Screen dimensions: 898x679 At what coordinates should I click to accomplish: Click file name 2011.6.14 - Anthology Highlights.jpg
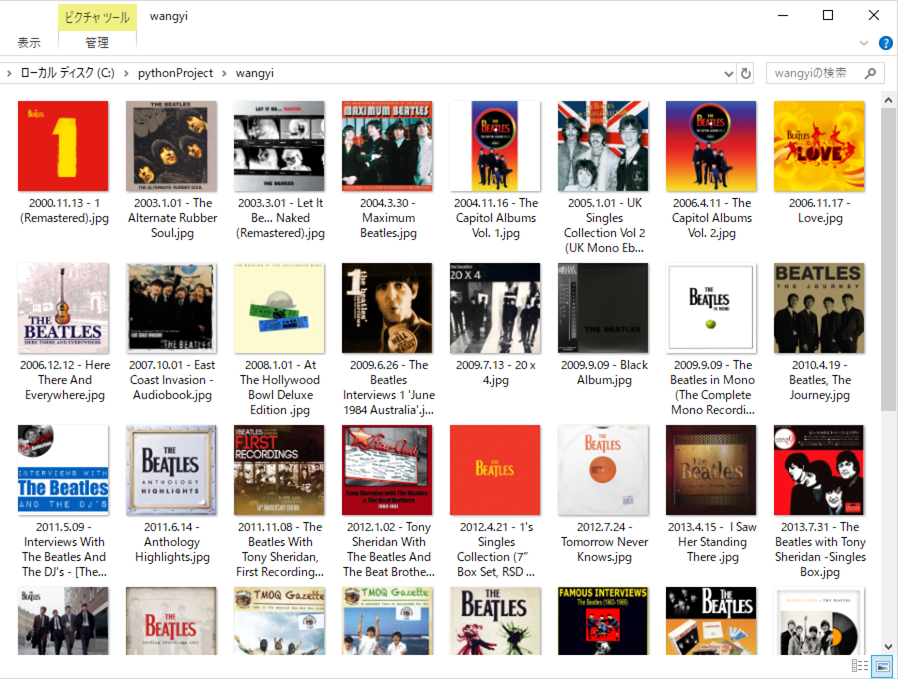click(172, 542)
